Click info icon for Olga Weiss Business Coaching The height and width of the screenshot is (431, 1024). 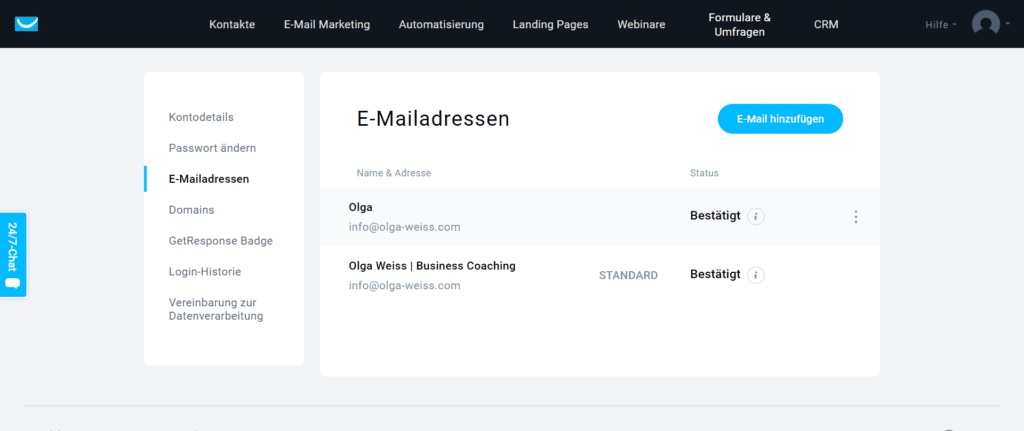(x=756, y=275)
